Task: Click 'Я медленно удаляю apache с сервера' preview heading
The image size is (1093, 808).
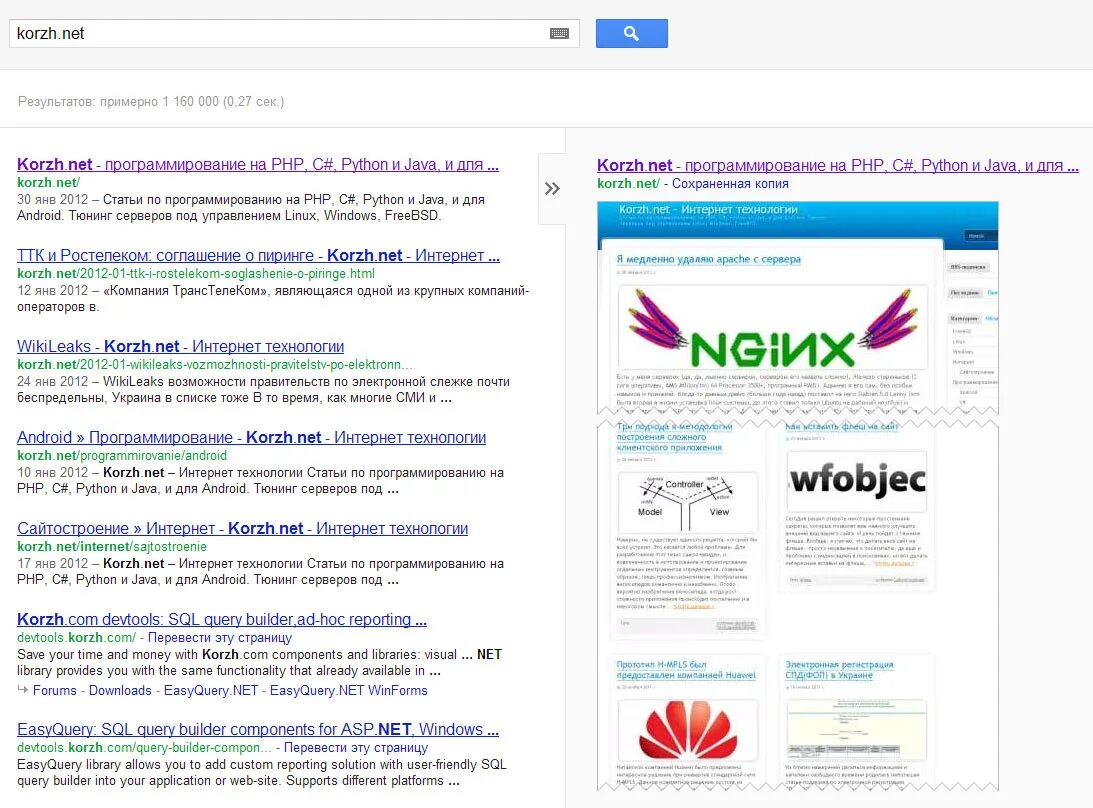Action: click(708, 259)
